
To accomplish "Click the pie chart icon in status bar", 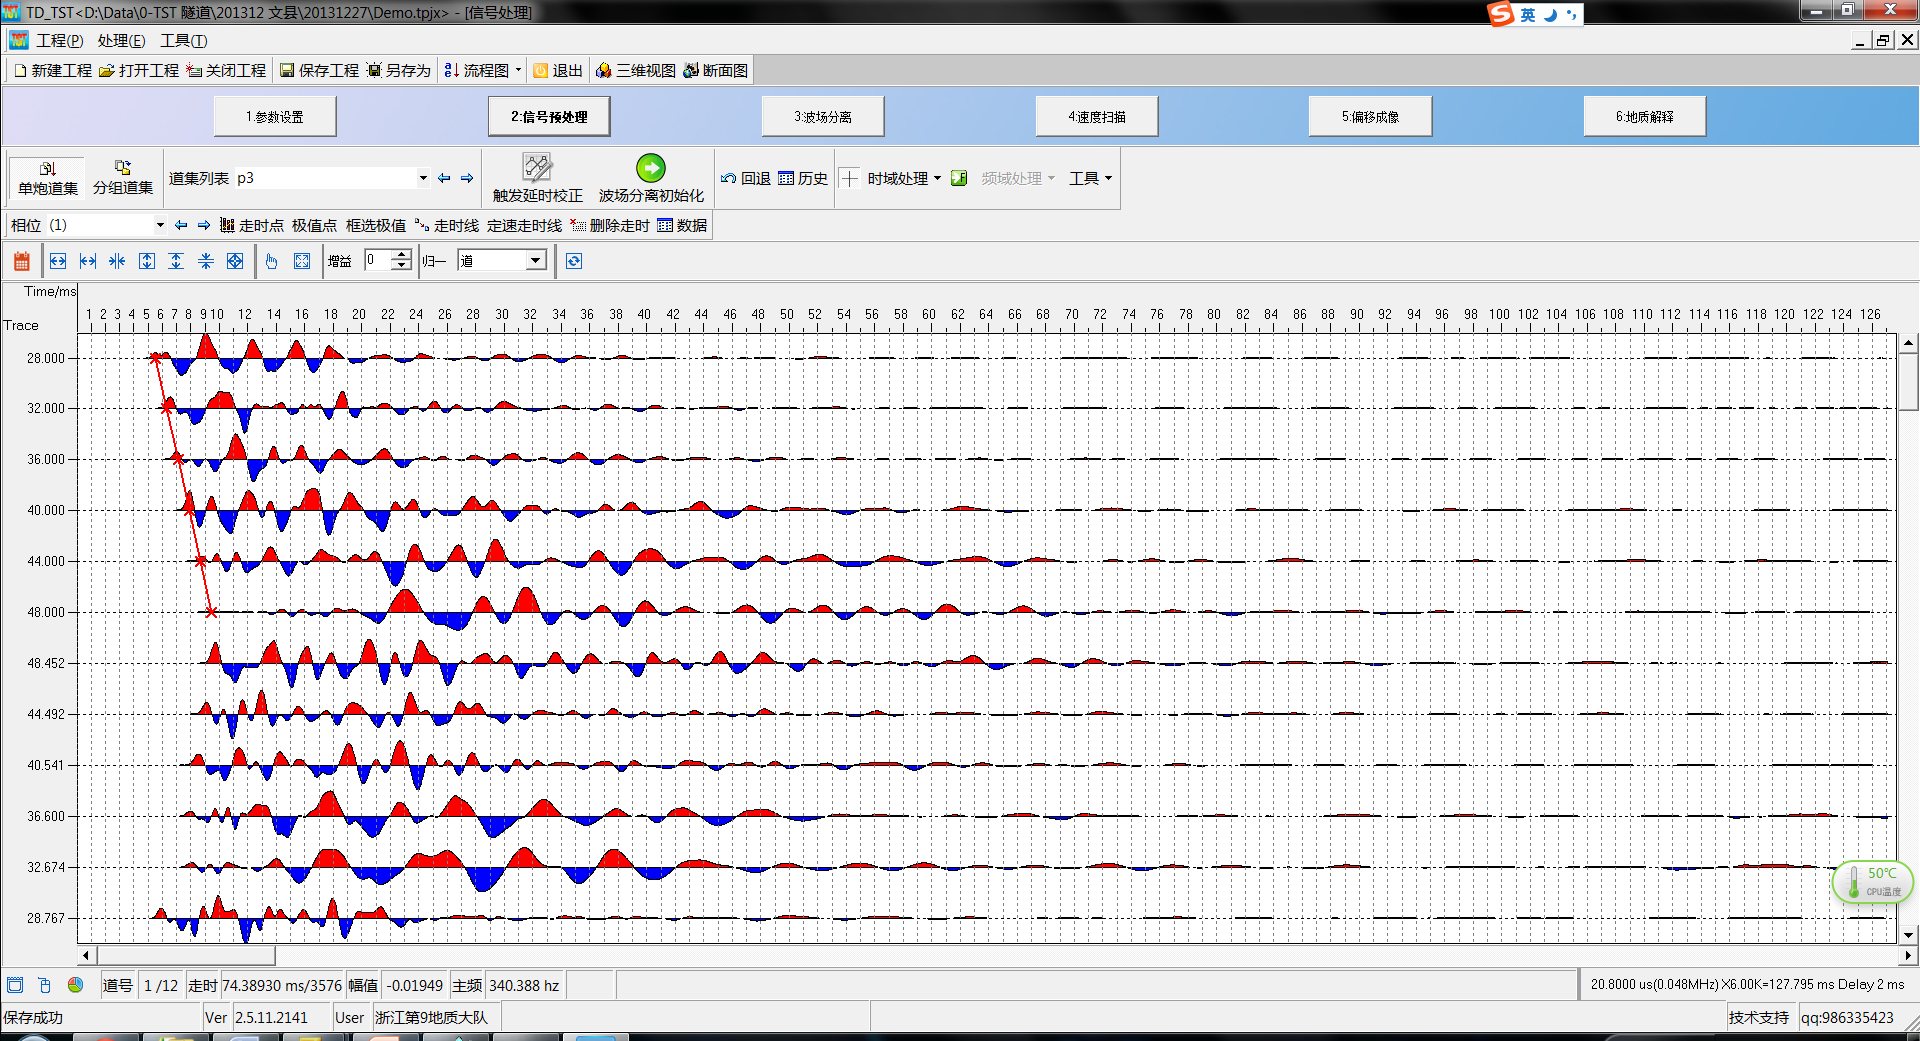I will [x=75, y=985].
